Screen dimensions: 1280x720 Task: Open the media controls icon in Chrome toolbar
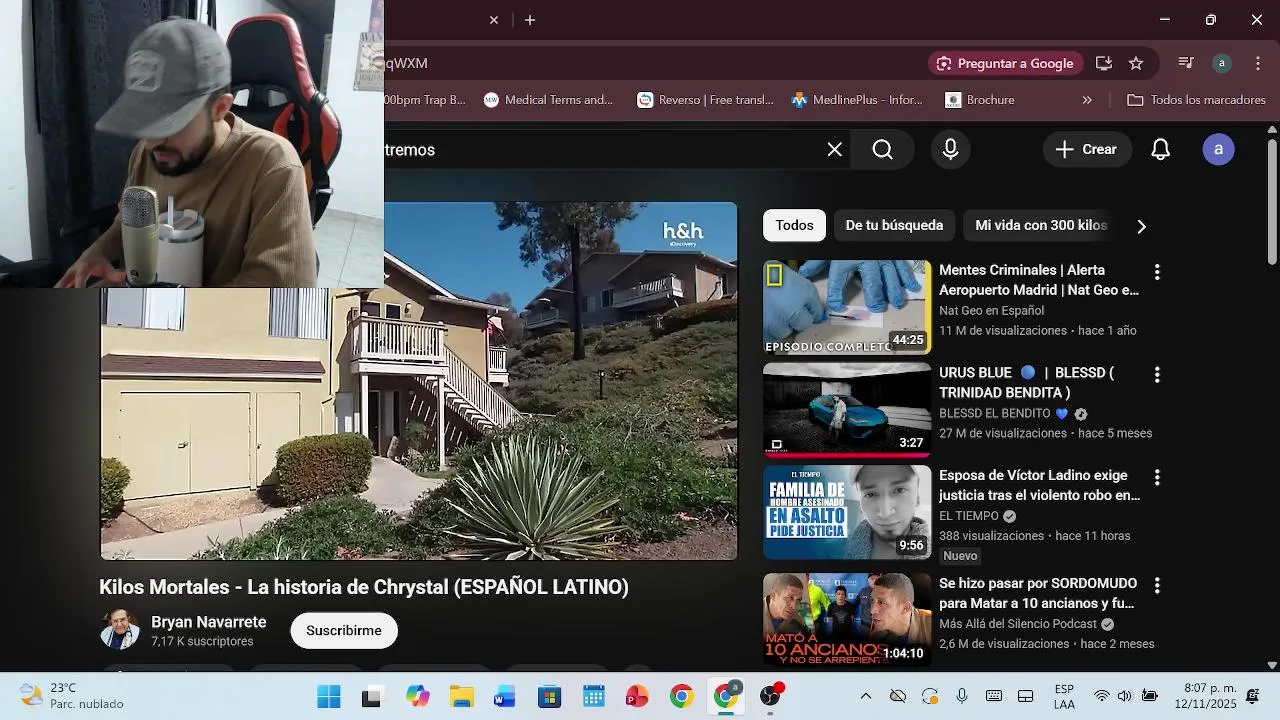[1186, 63]
